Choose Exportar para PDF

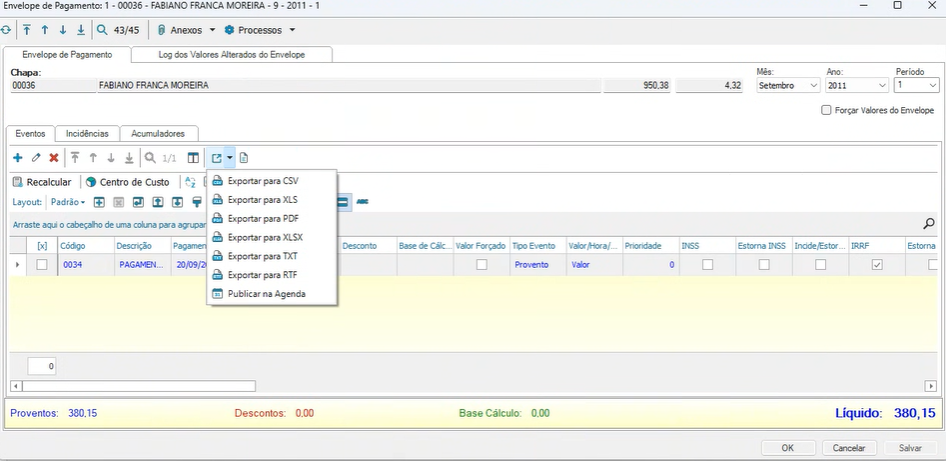[271, 218]
